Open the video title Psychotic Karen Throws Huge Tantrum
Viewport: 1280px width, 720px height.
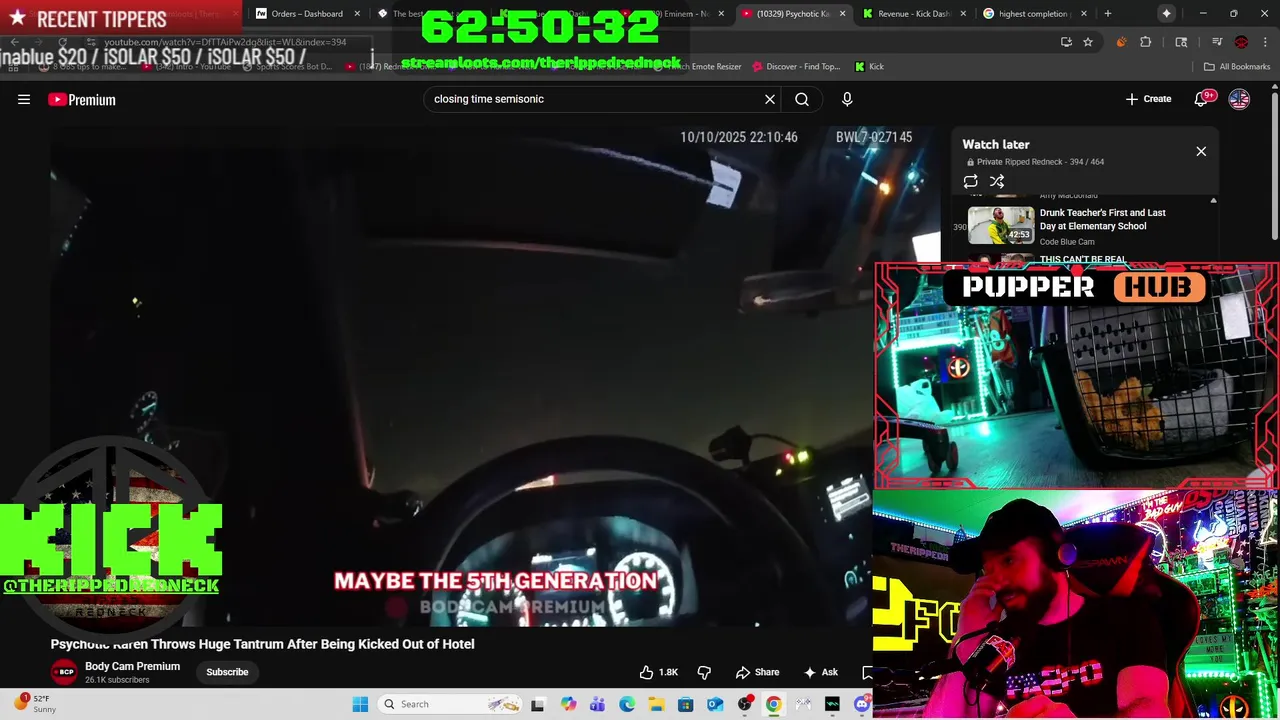262,644
